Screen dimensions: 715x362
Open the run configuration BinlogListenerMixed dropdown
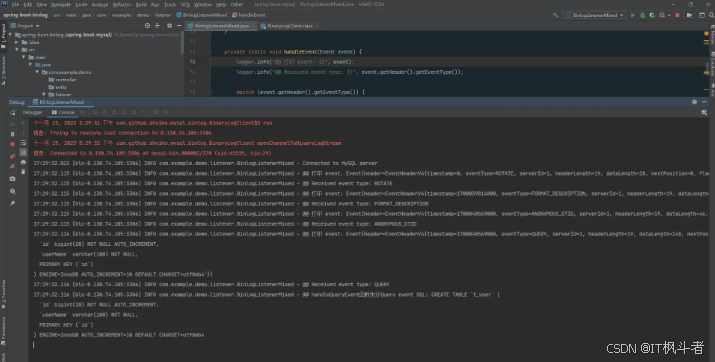[595, 15]
